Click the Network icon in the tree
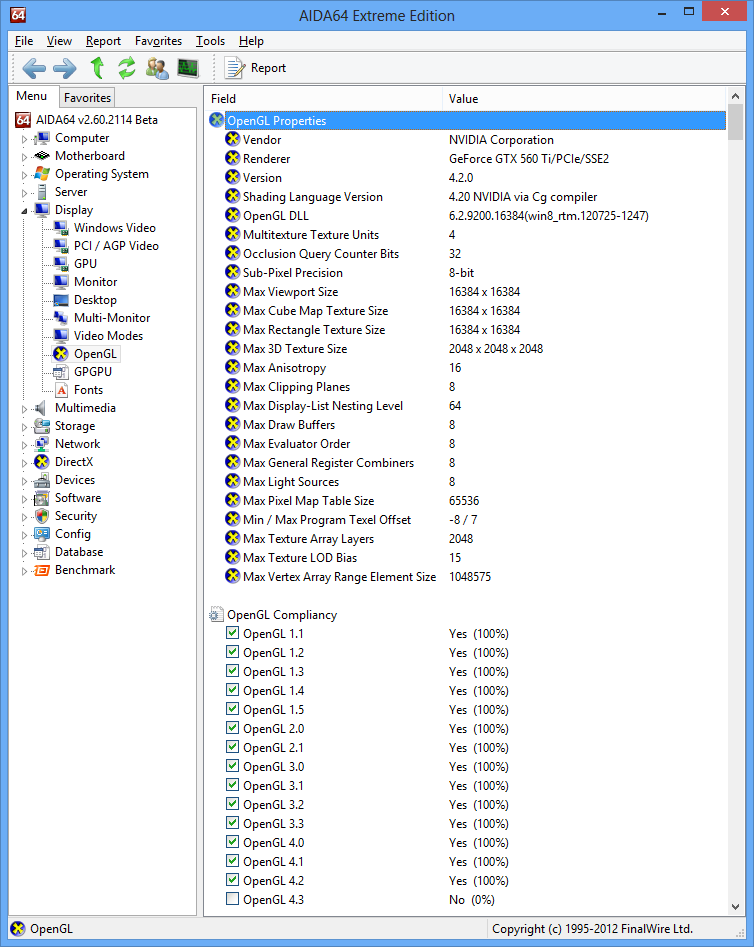 [42, 444]
